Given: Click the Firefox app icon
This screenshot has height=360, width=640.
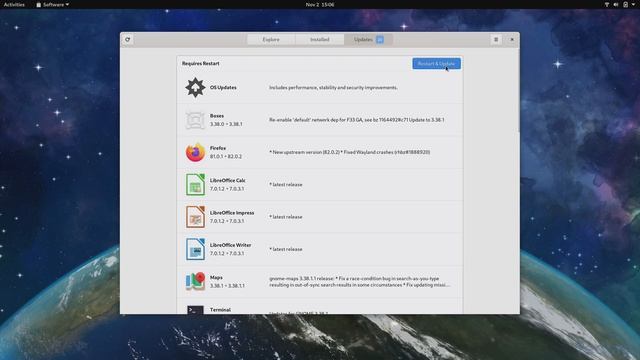Looking at the screenshot, I should coord(195,152).
